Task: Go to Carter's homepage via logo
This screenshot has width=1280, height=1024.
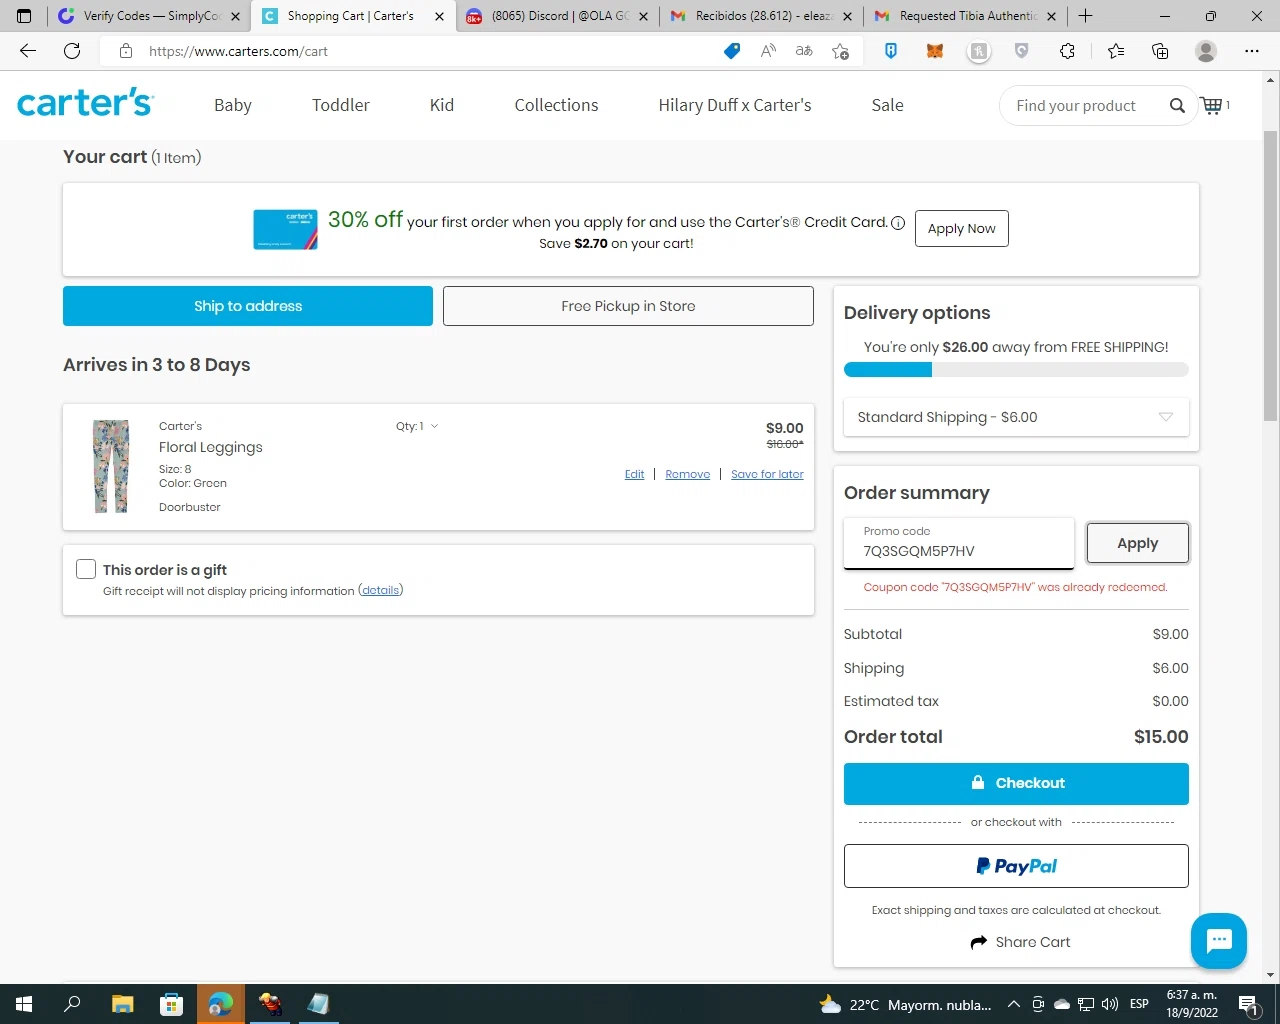Action: point(85,102)
